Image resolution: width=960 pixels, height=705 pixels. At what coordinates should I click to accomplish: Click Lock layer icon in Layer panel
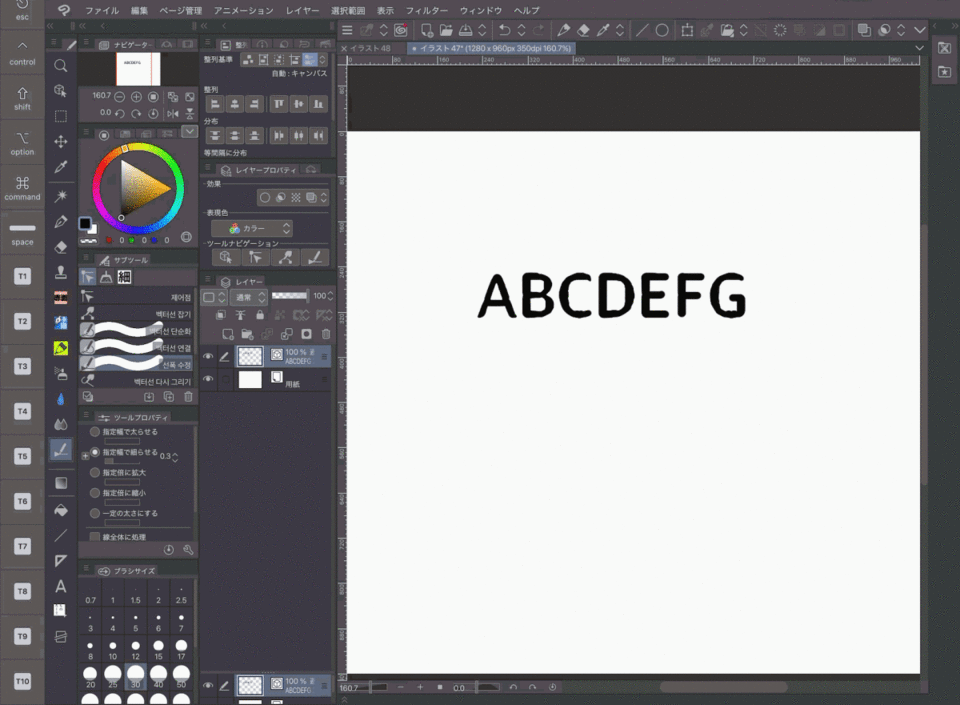click(x=260, y=315)
